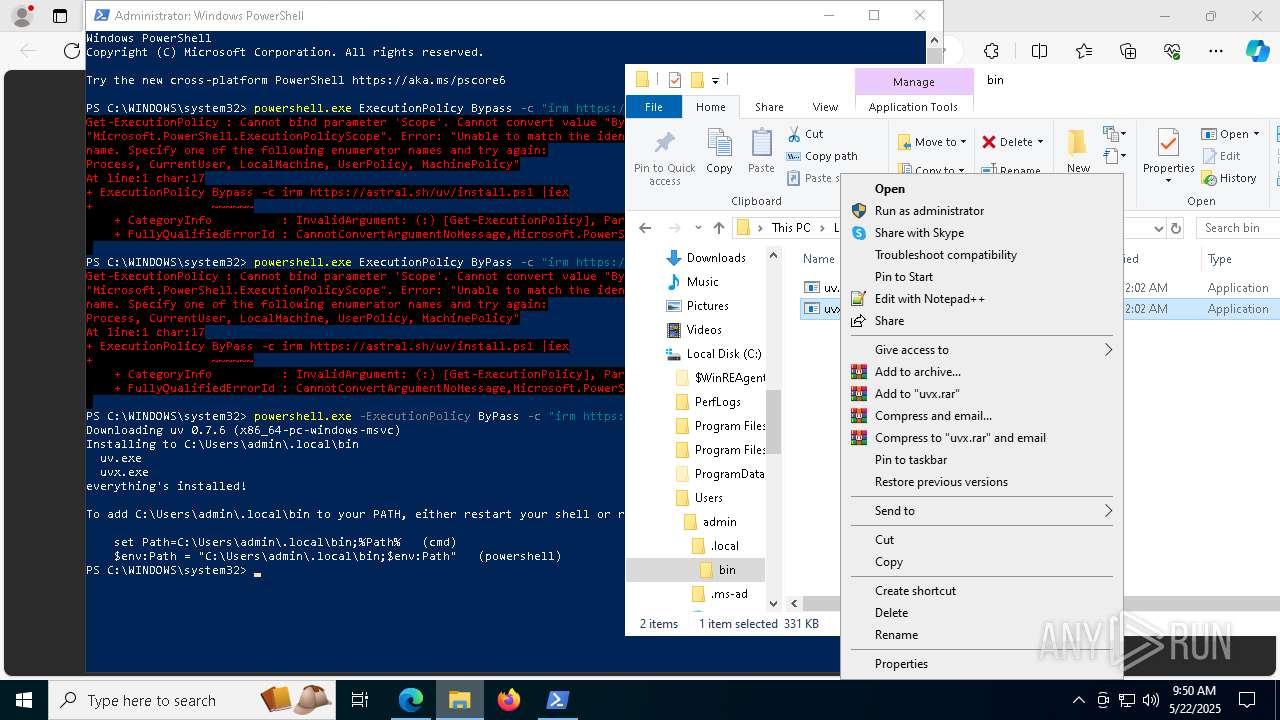
Task: Click Copy path in the ribbon
Action: 822,156
